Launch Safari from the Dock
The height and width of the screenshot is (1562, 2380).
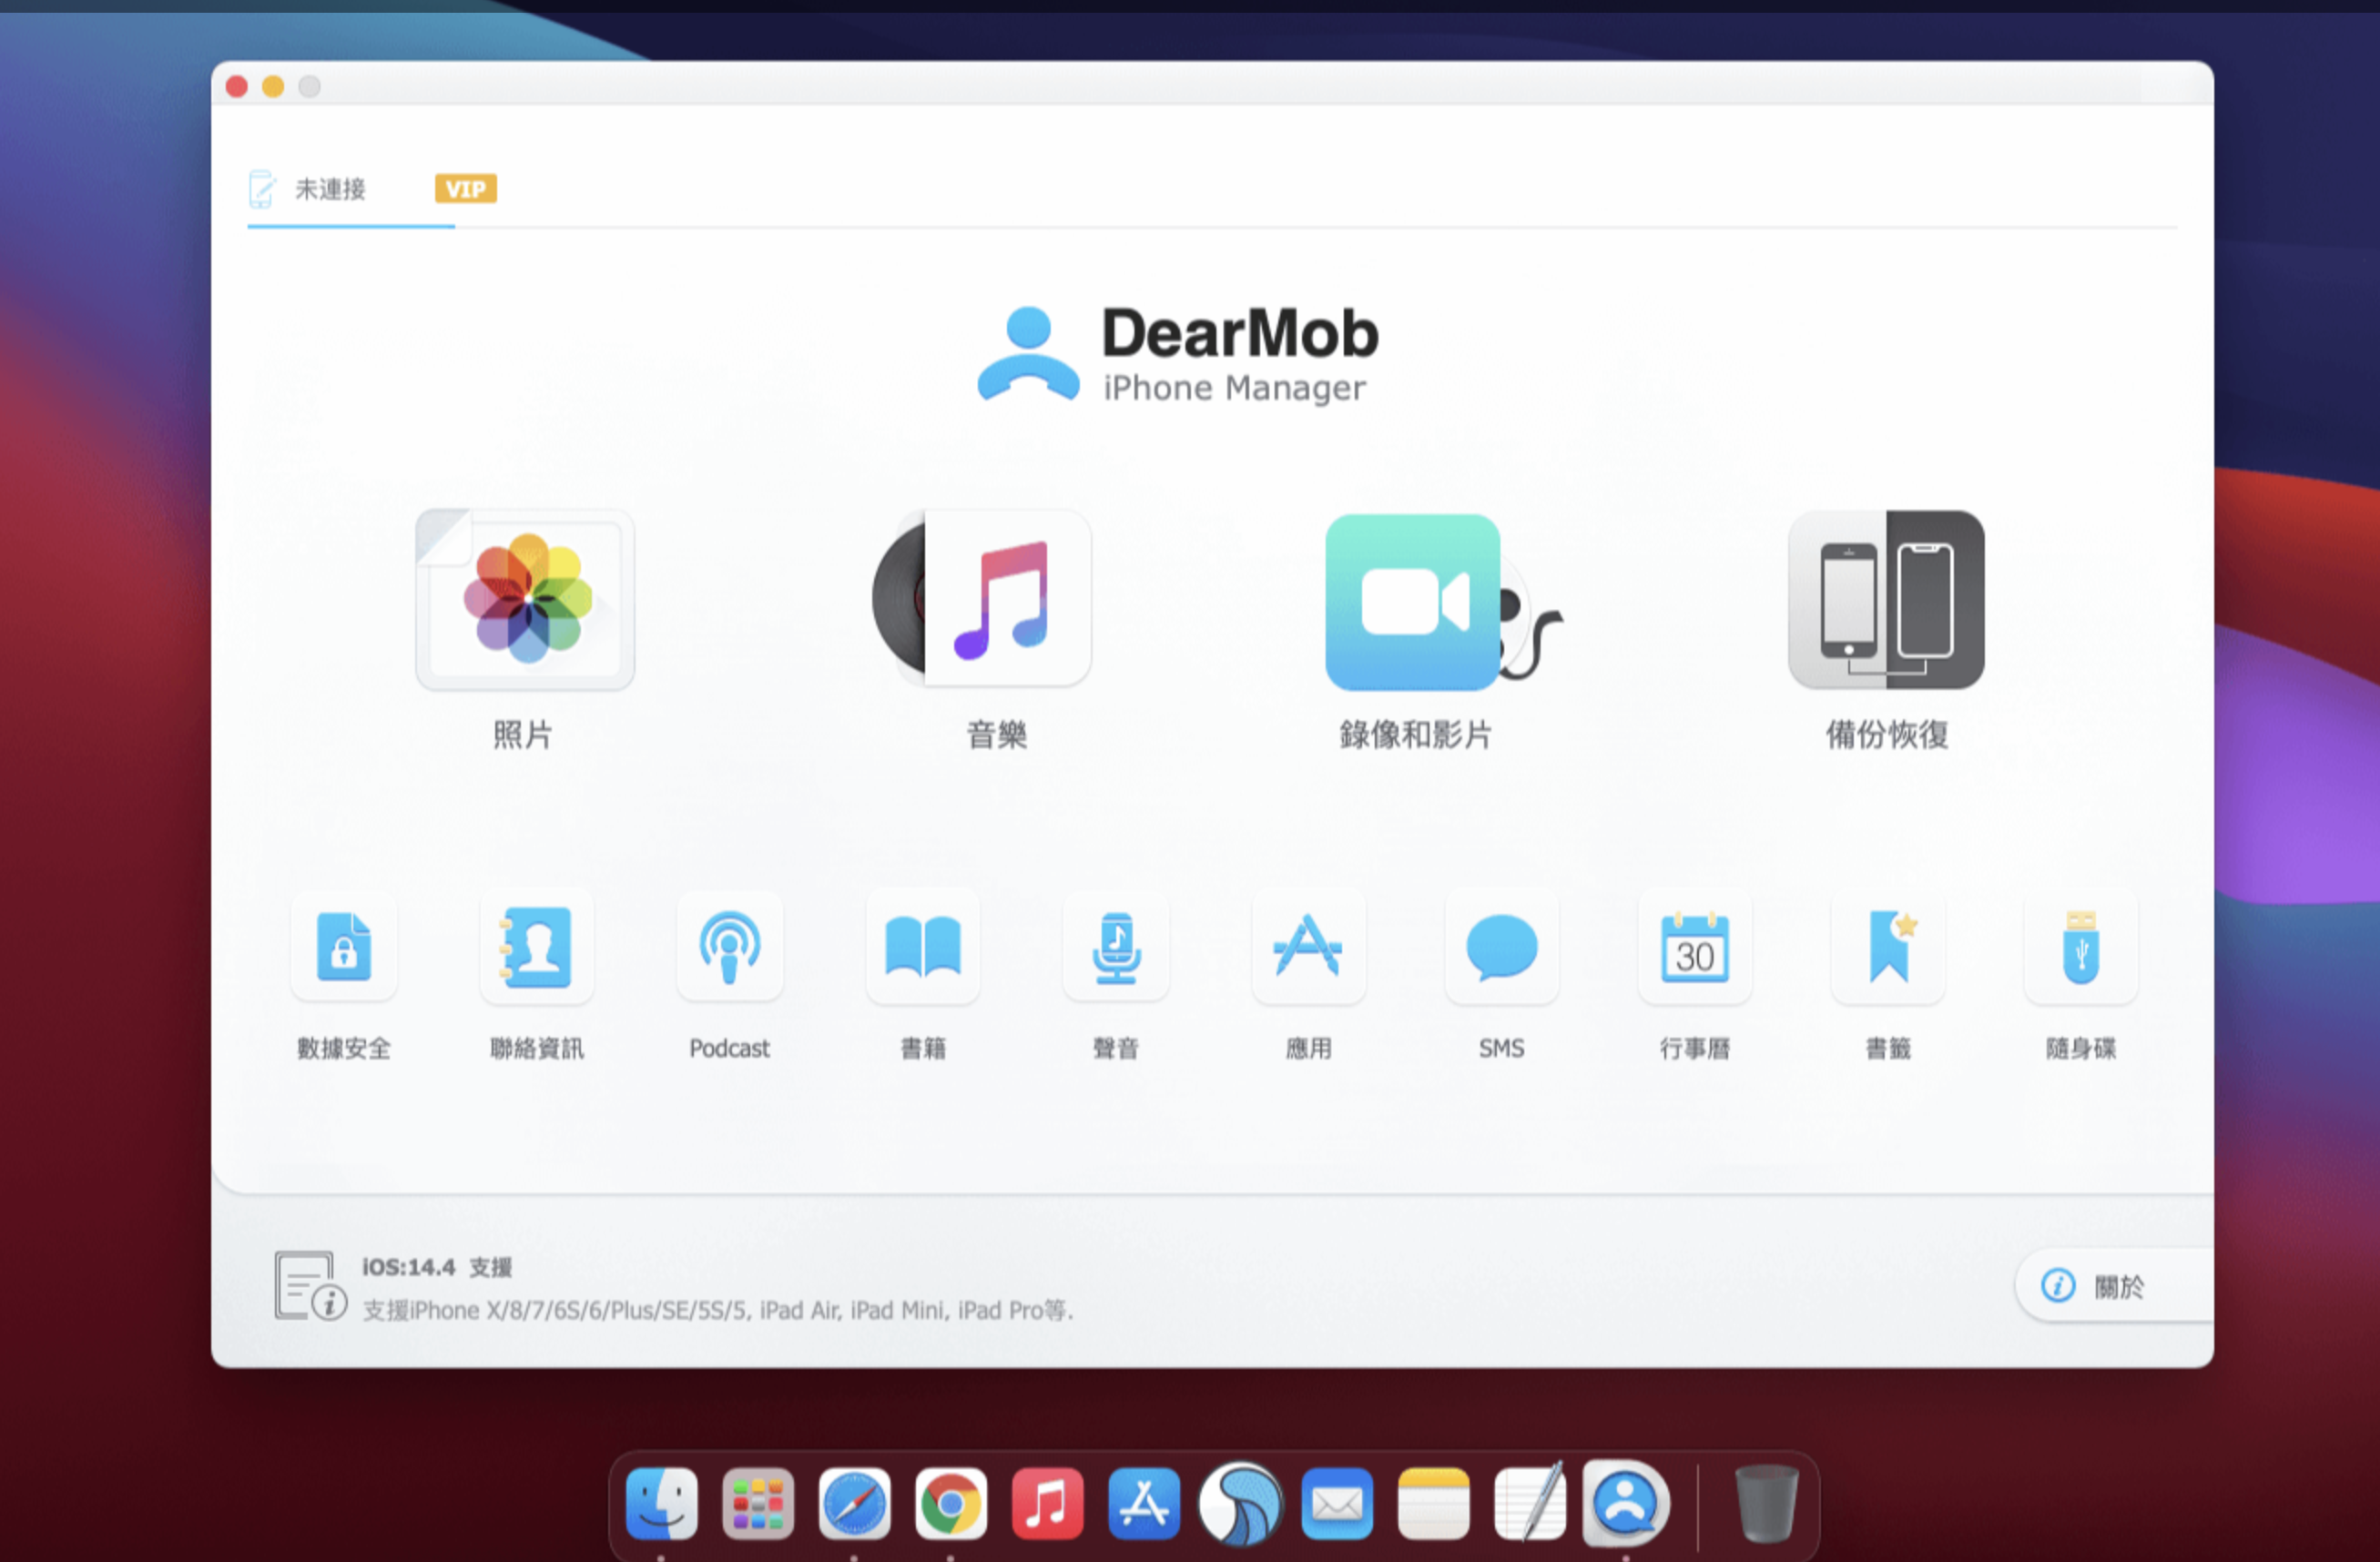click(854, 1503)
